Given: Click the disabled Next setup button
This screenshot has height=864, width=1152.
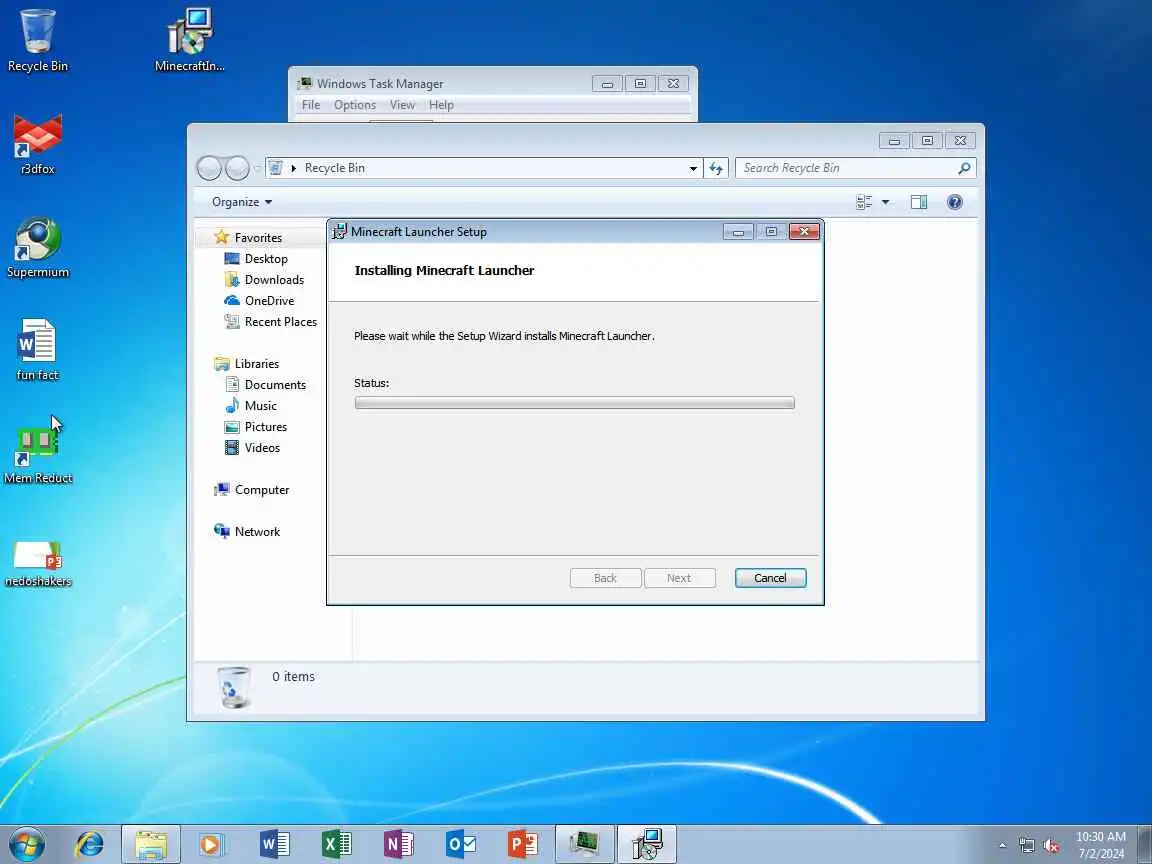Looking at the screenshot, I should (680, 578).
